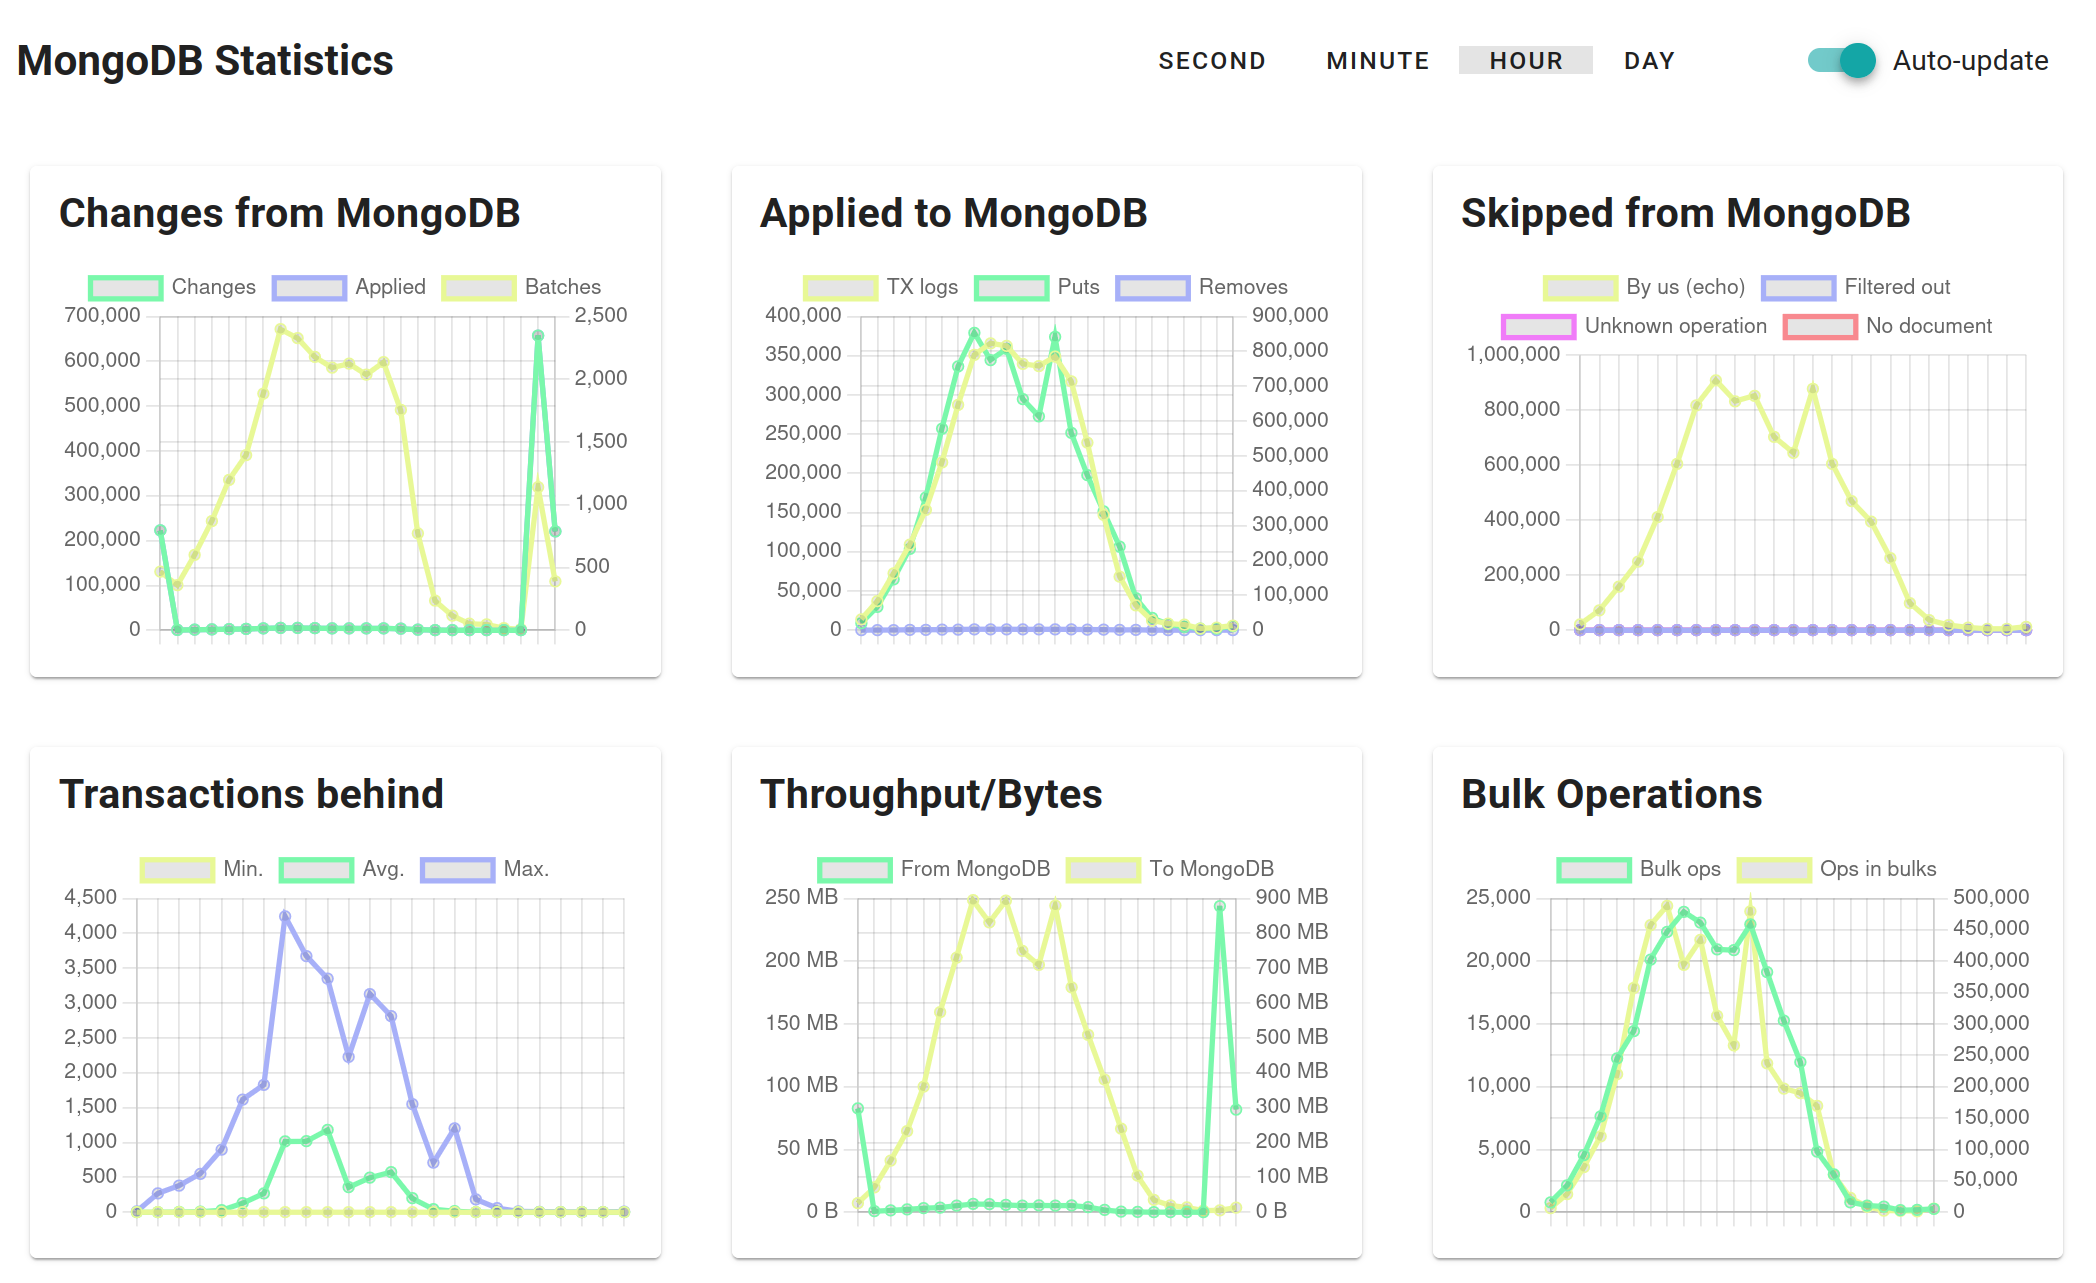Click the TX logs legend label

(922, 287)
